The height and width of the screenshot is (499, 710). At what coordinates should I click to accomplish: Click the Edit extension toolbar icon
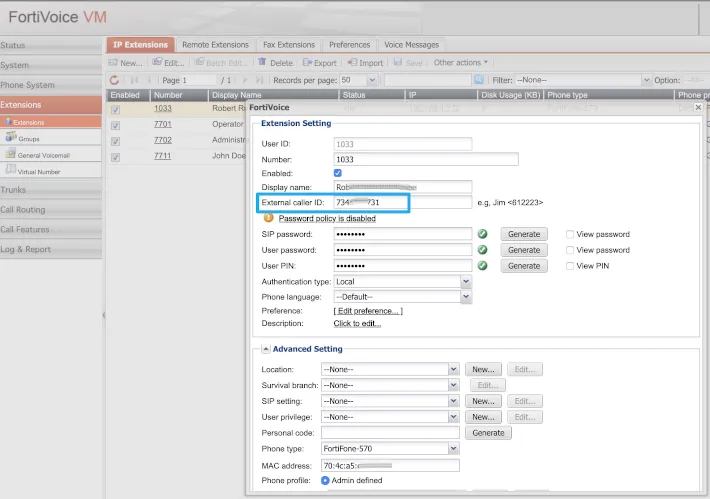pos(157,62)
